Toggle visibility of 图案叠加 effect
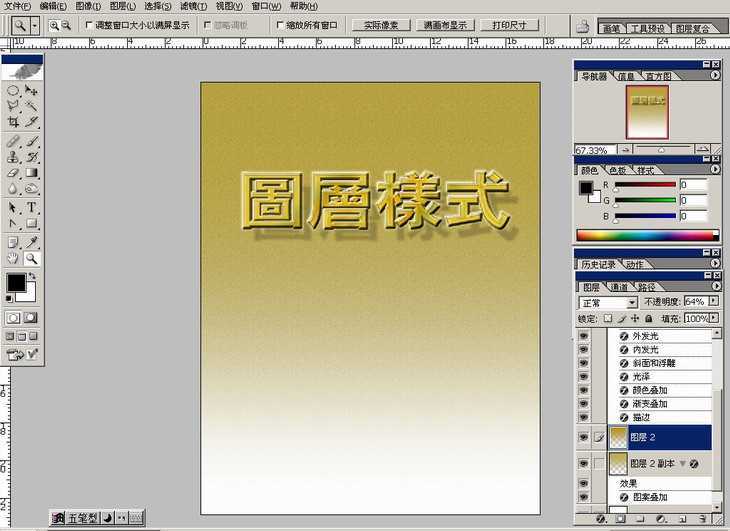730x531 pixels. coord(583,497)
